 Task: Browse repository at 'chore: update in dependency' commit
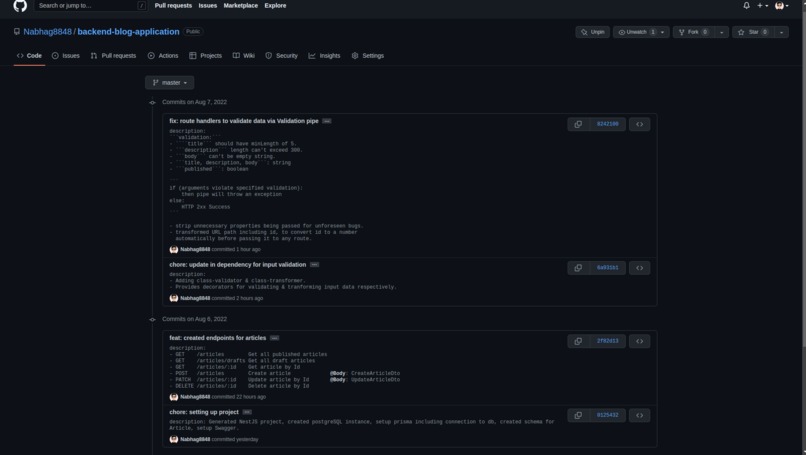639,268
